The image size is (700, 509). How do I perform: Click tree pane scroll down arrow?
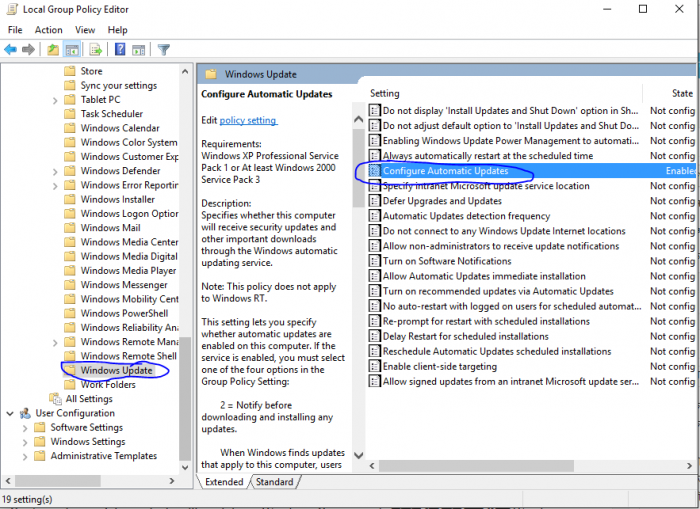185,467
